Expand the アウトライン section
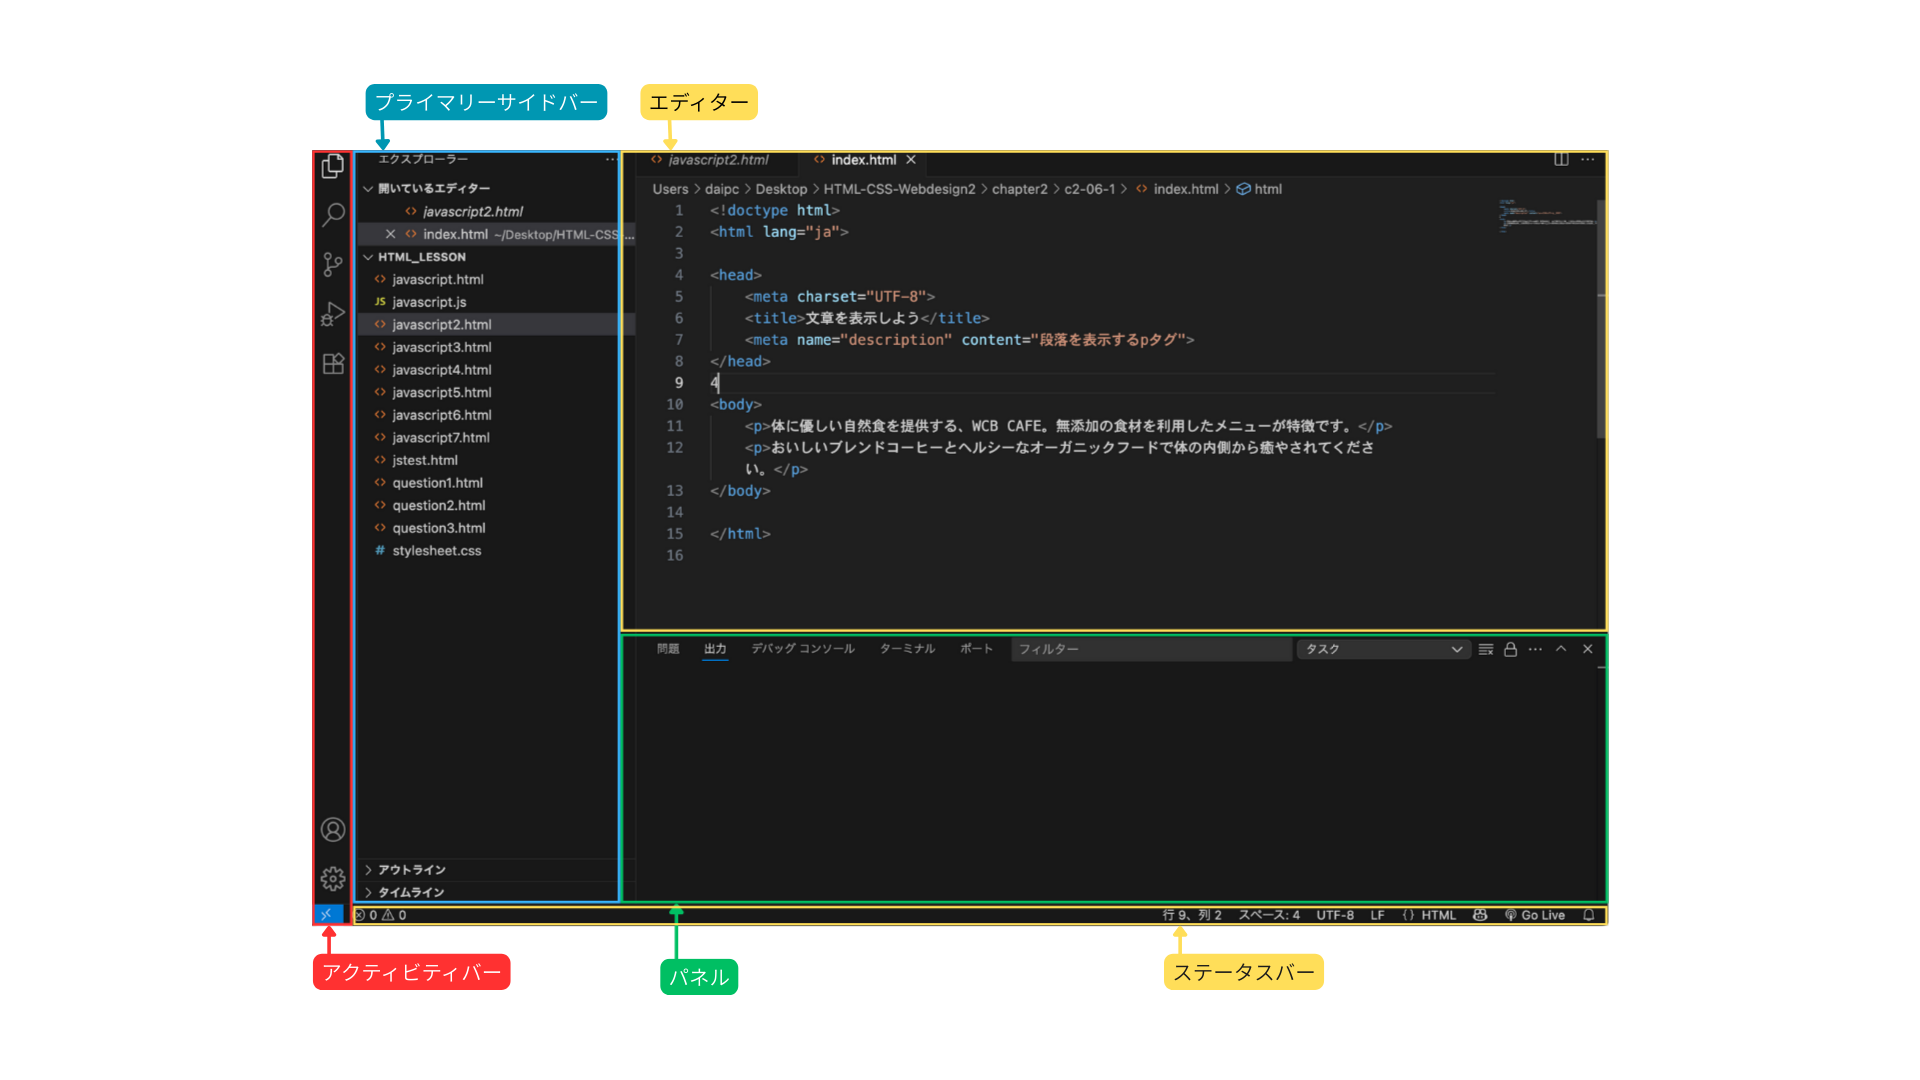The height and width of the screenshot is (1080, 1920). tap(411, 870)
